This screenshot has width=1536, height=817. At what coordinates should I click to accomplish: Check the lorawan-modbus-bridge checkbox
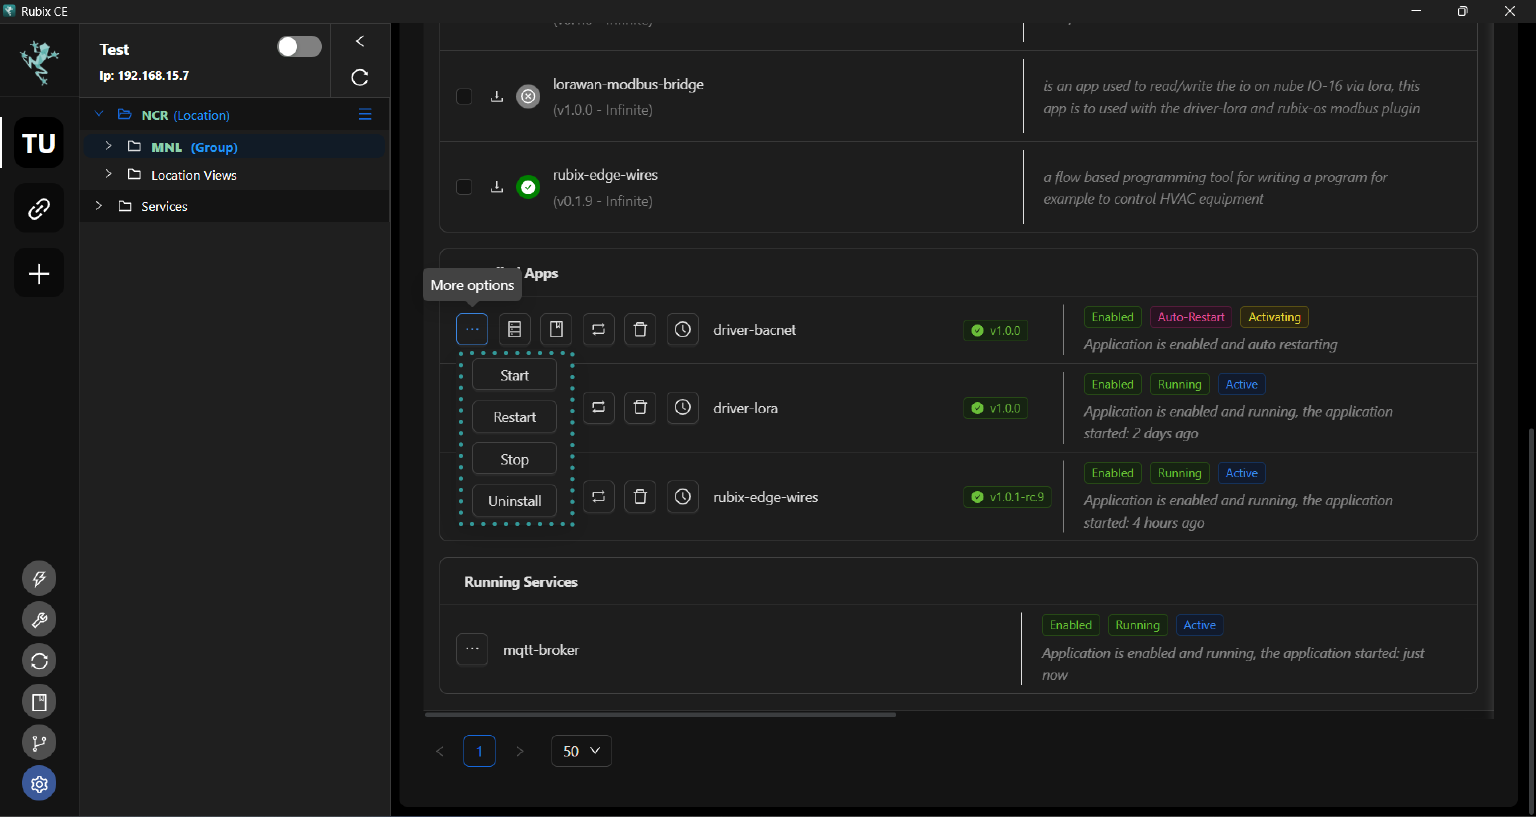pyautogui.click(x=464, y=97)
